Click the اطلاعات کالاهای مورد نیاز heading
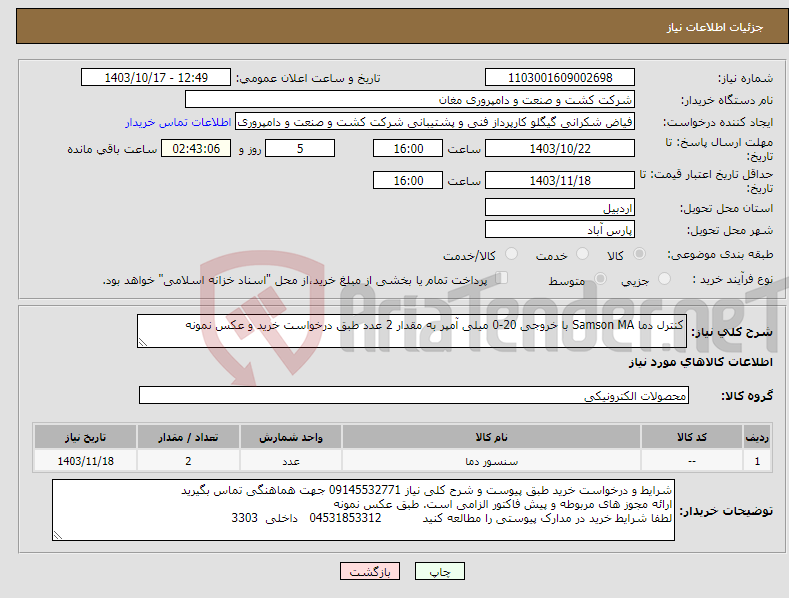 pyautogui.click(x=700, y=362)
